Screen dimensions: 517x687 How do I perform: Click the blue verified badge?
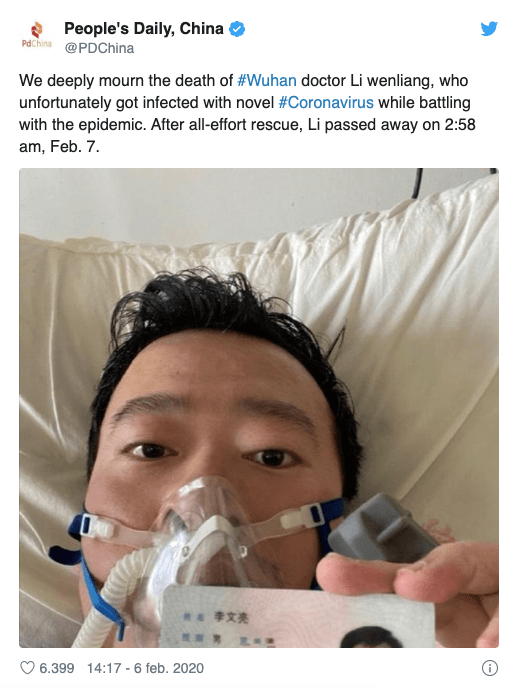point(237,29)
